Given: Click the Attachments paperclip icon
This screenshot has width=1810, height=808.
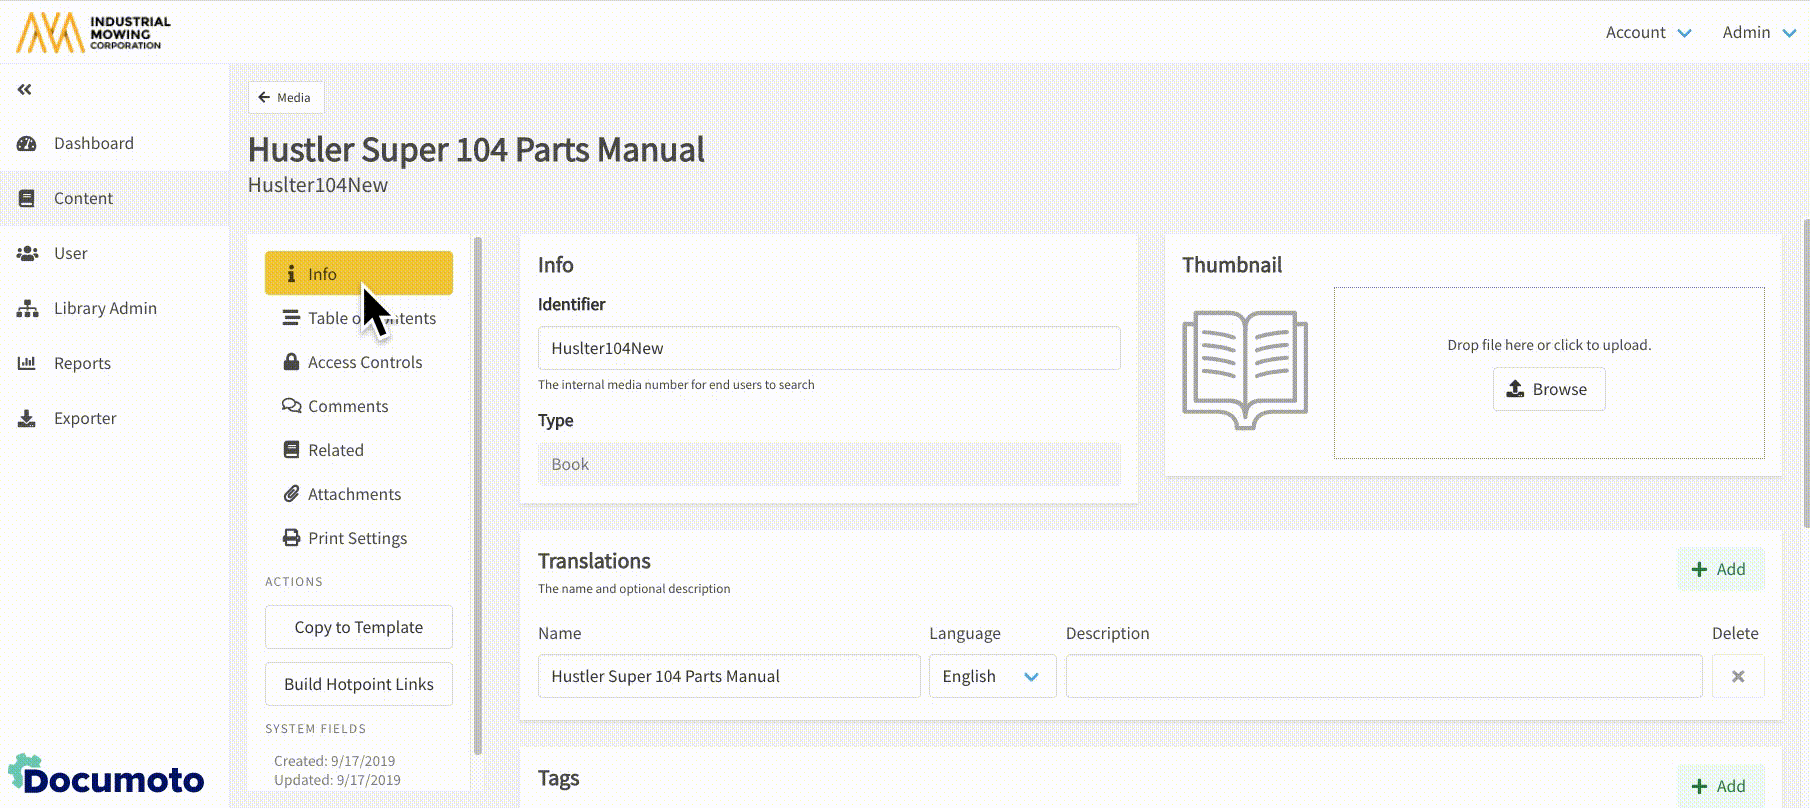Looking at the screenshot, I should tap(291, 494).
